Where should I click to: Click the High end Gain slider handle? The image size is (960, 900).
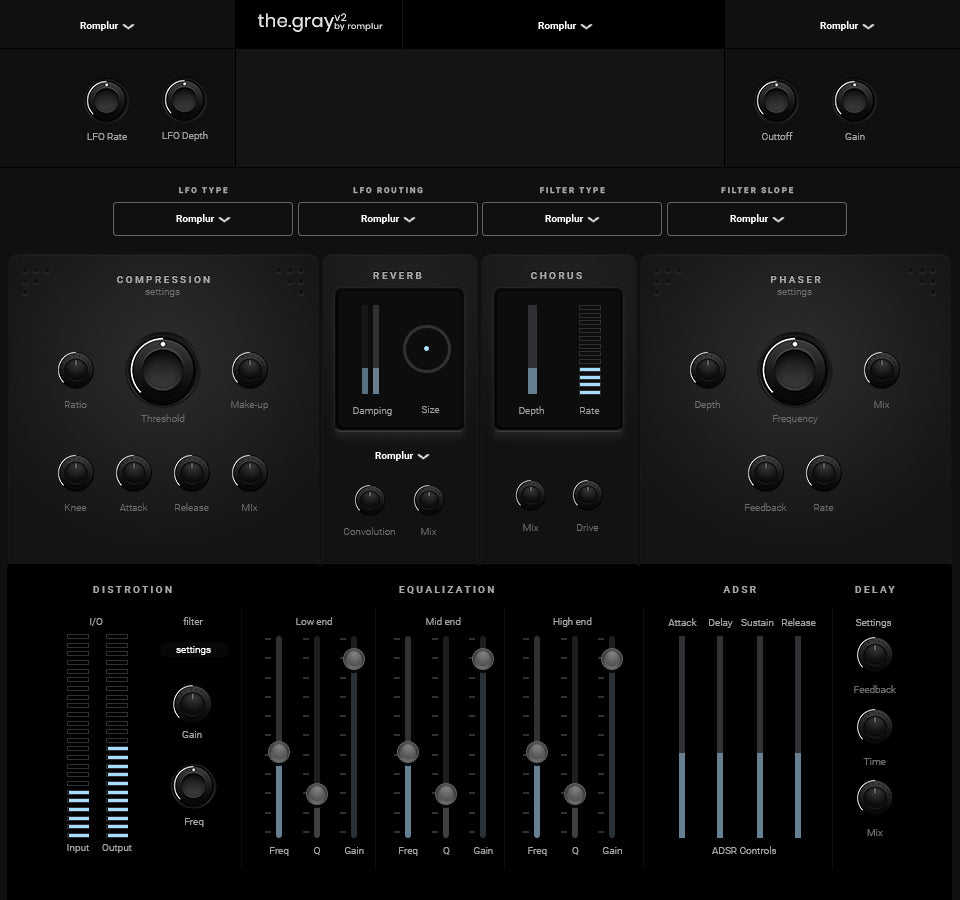(612, 659)
